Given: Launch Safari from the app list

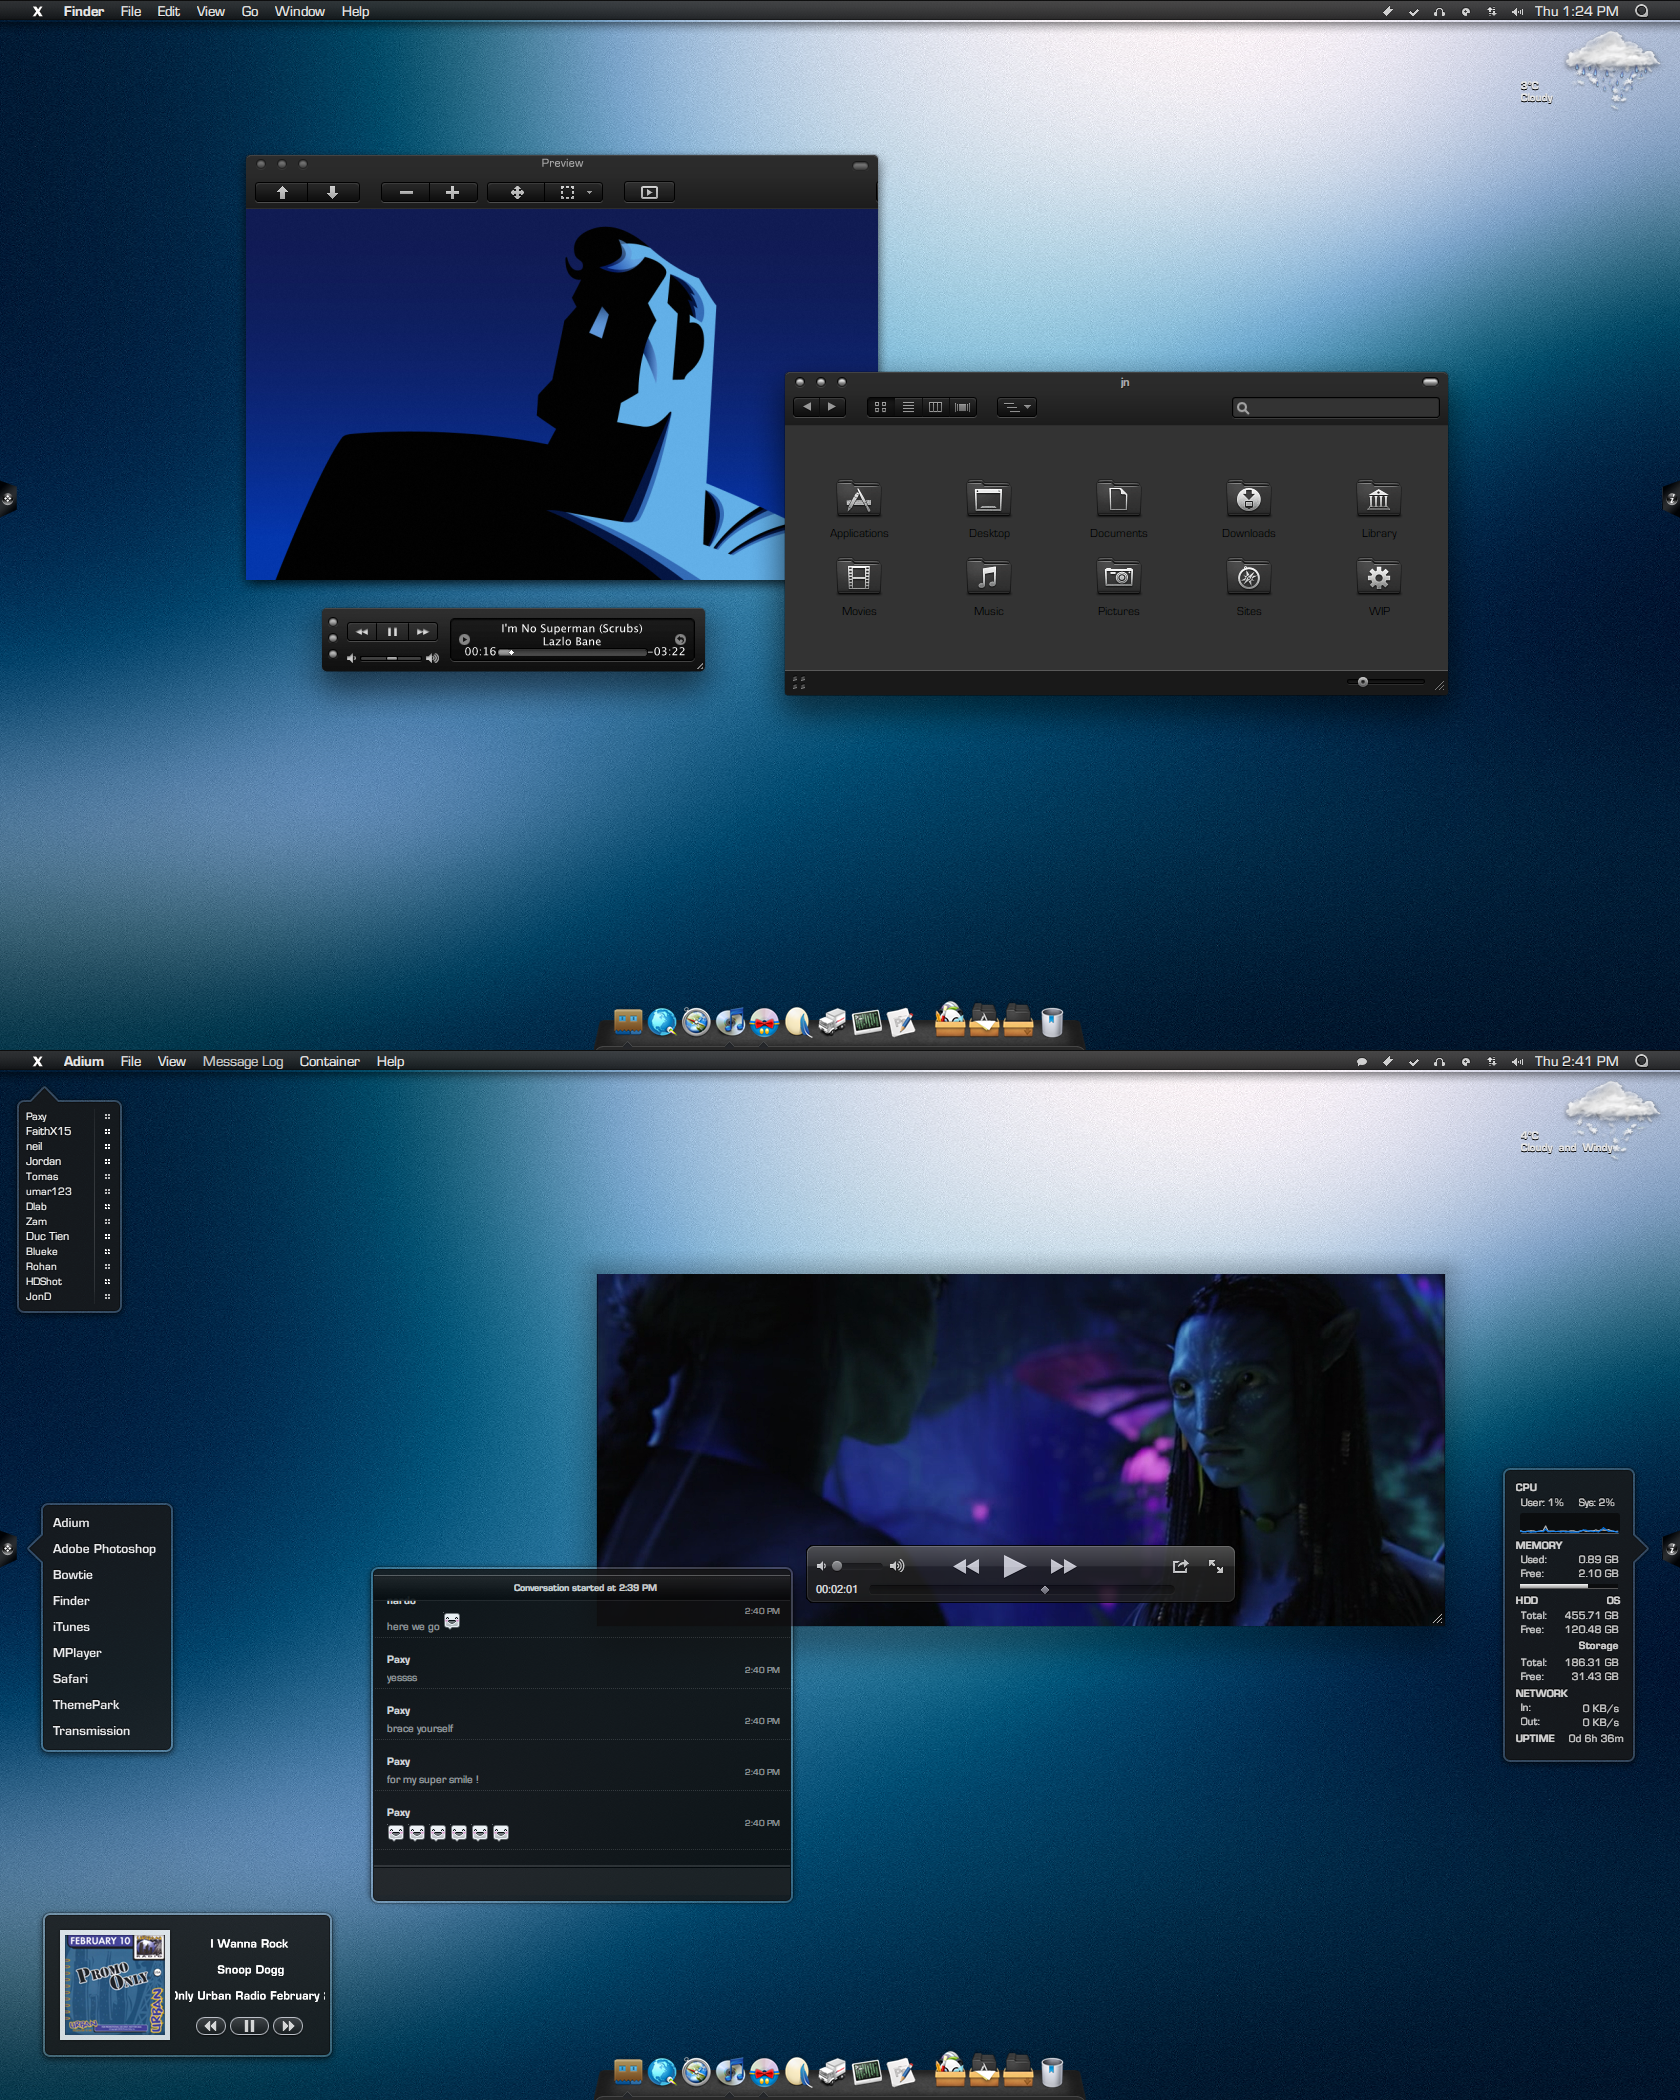Looking at the screenshot, I should pyautogui.click(x=70, y=1679).
